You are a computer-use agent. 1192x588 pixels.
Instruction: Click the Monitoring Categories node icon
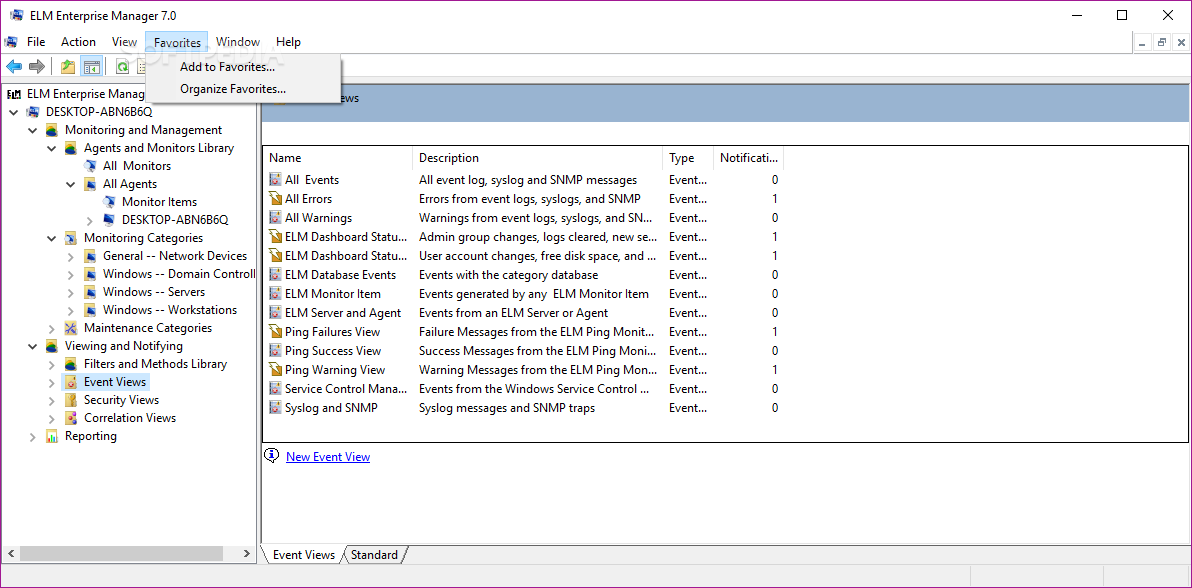71,238
